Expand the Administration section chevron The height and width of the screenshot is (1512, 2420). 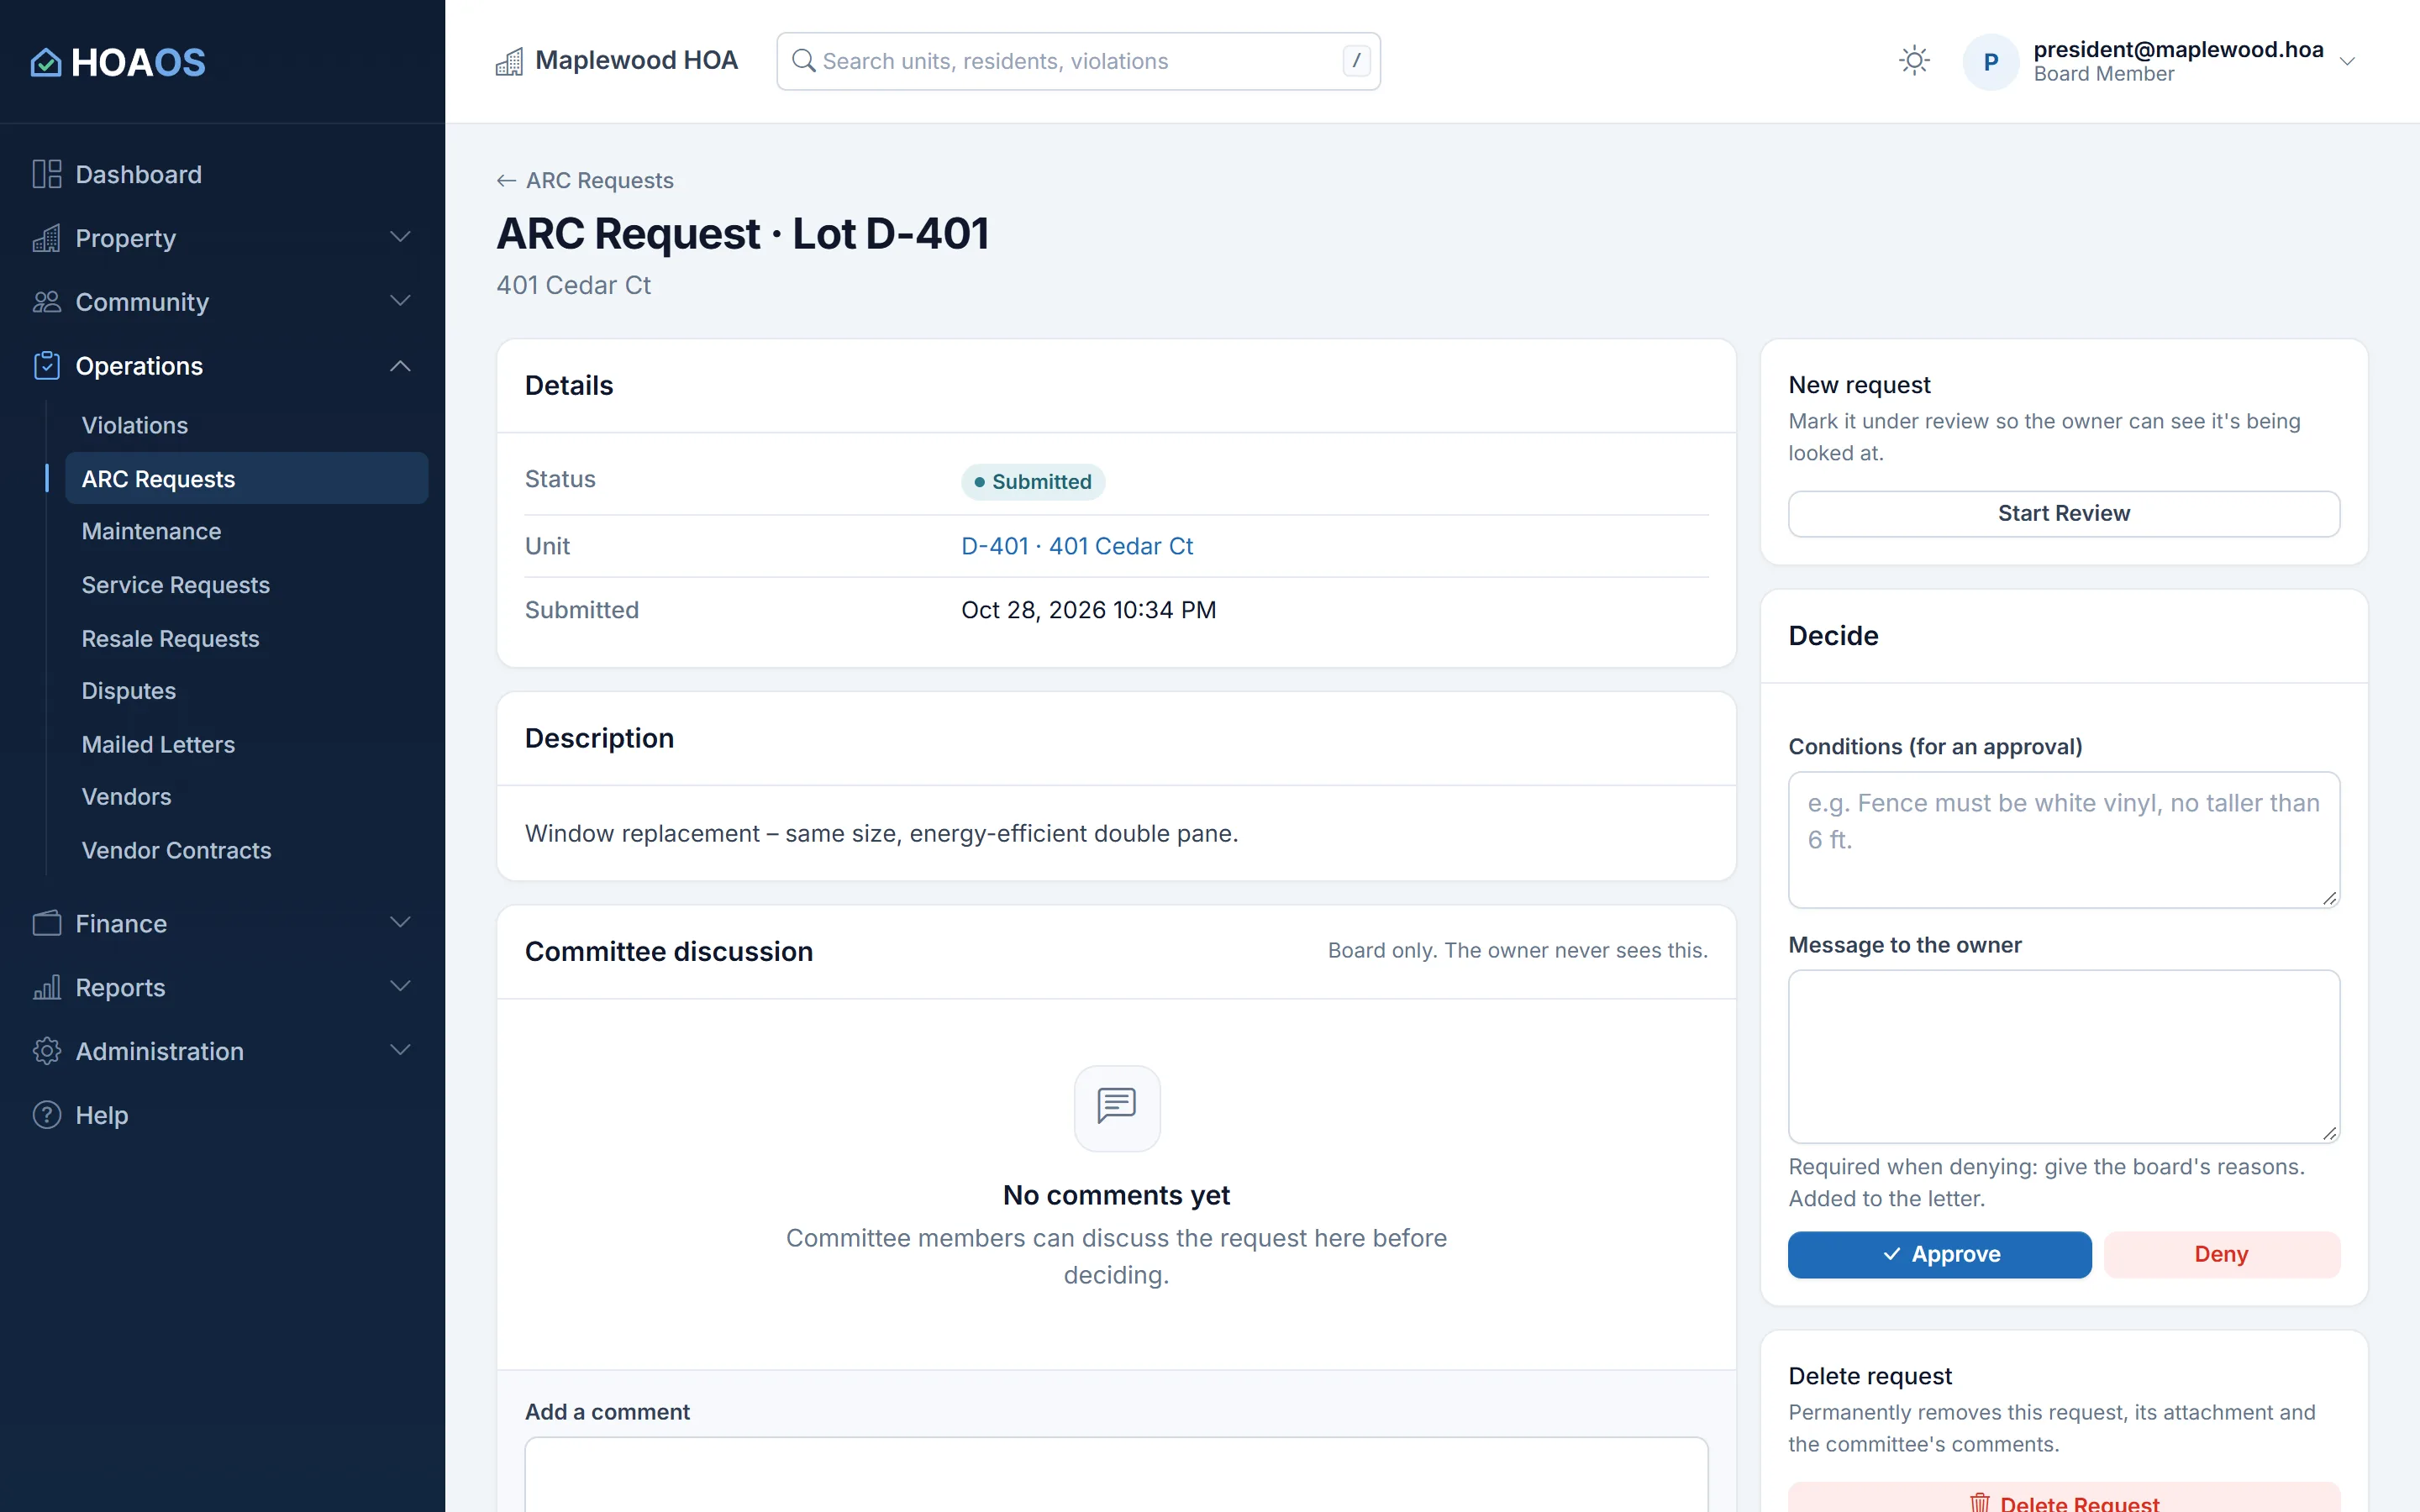[400, 1051]
